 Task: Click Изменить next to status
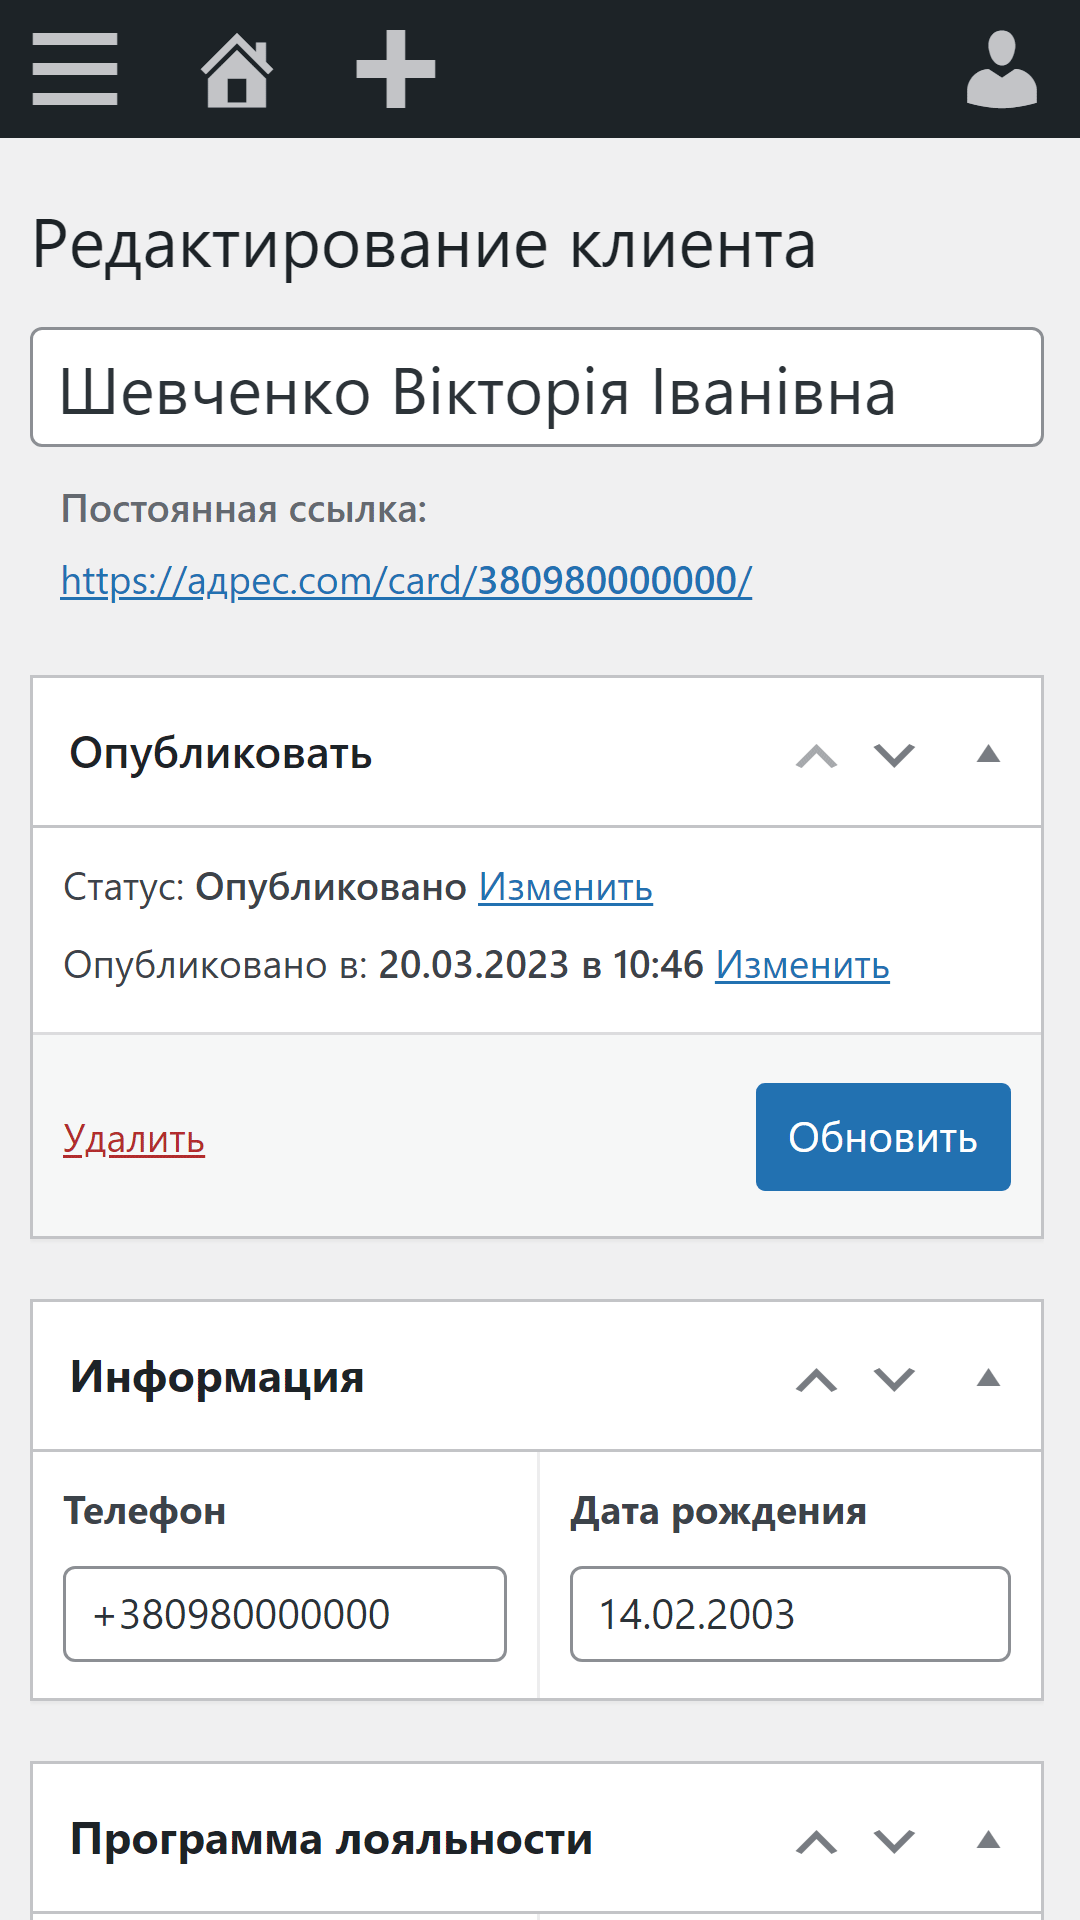point(565,887)
